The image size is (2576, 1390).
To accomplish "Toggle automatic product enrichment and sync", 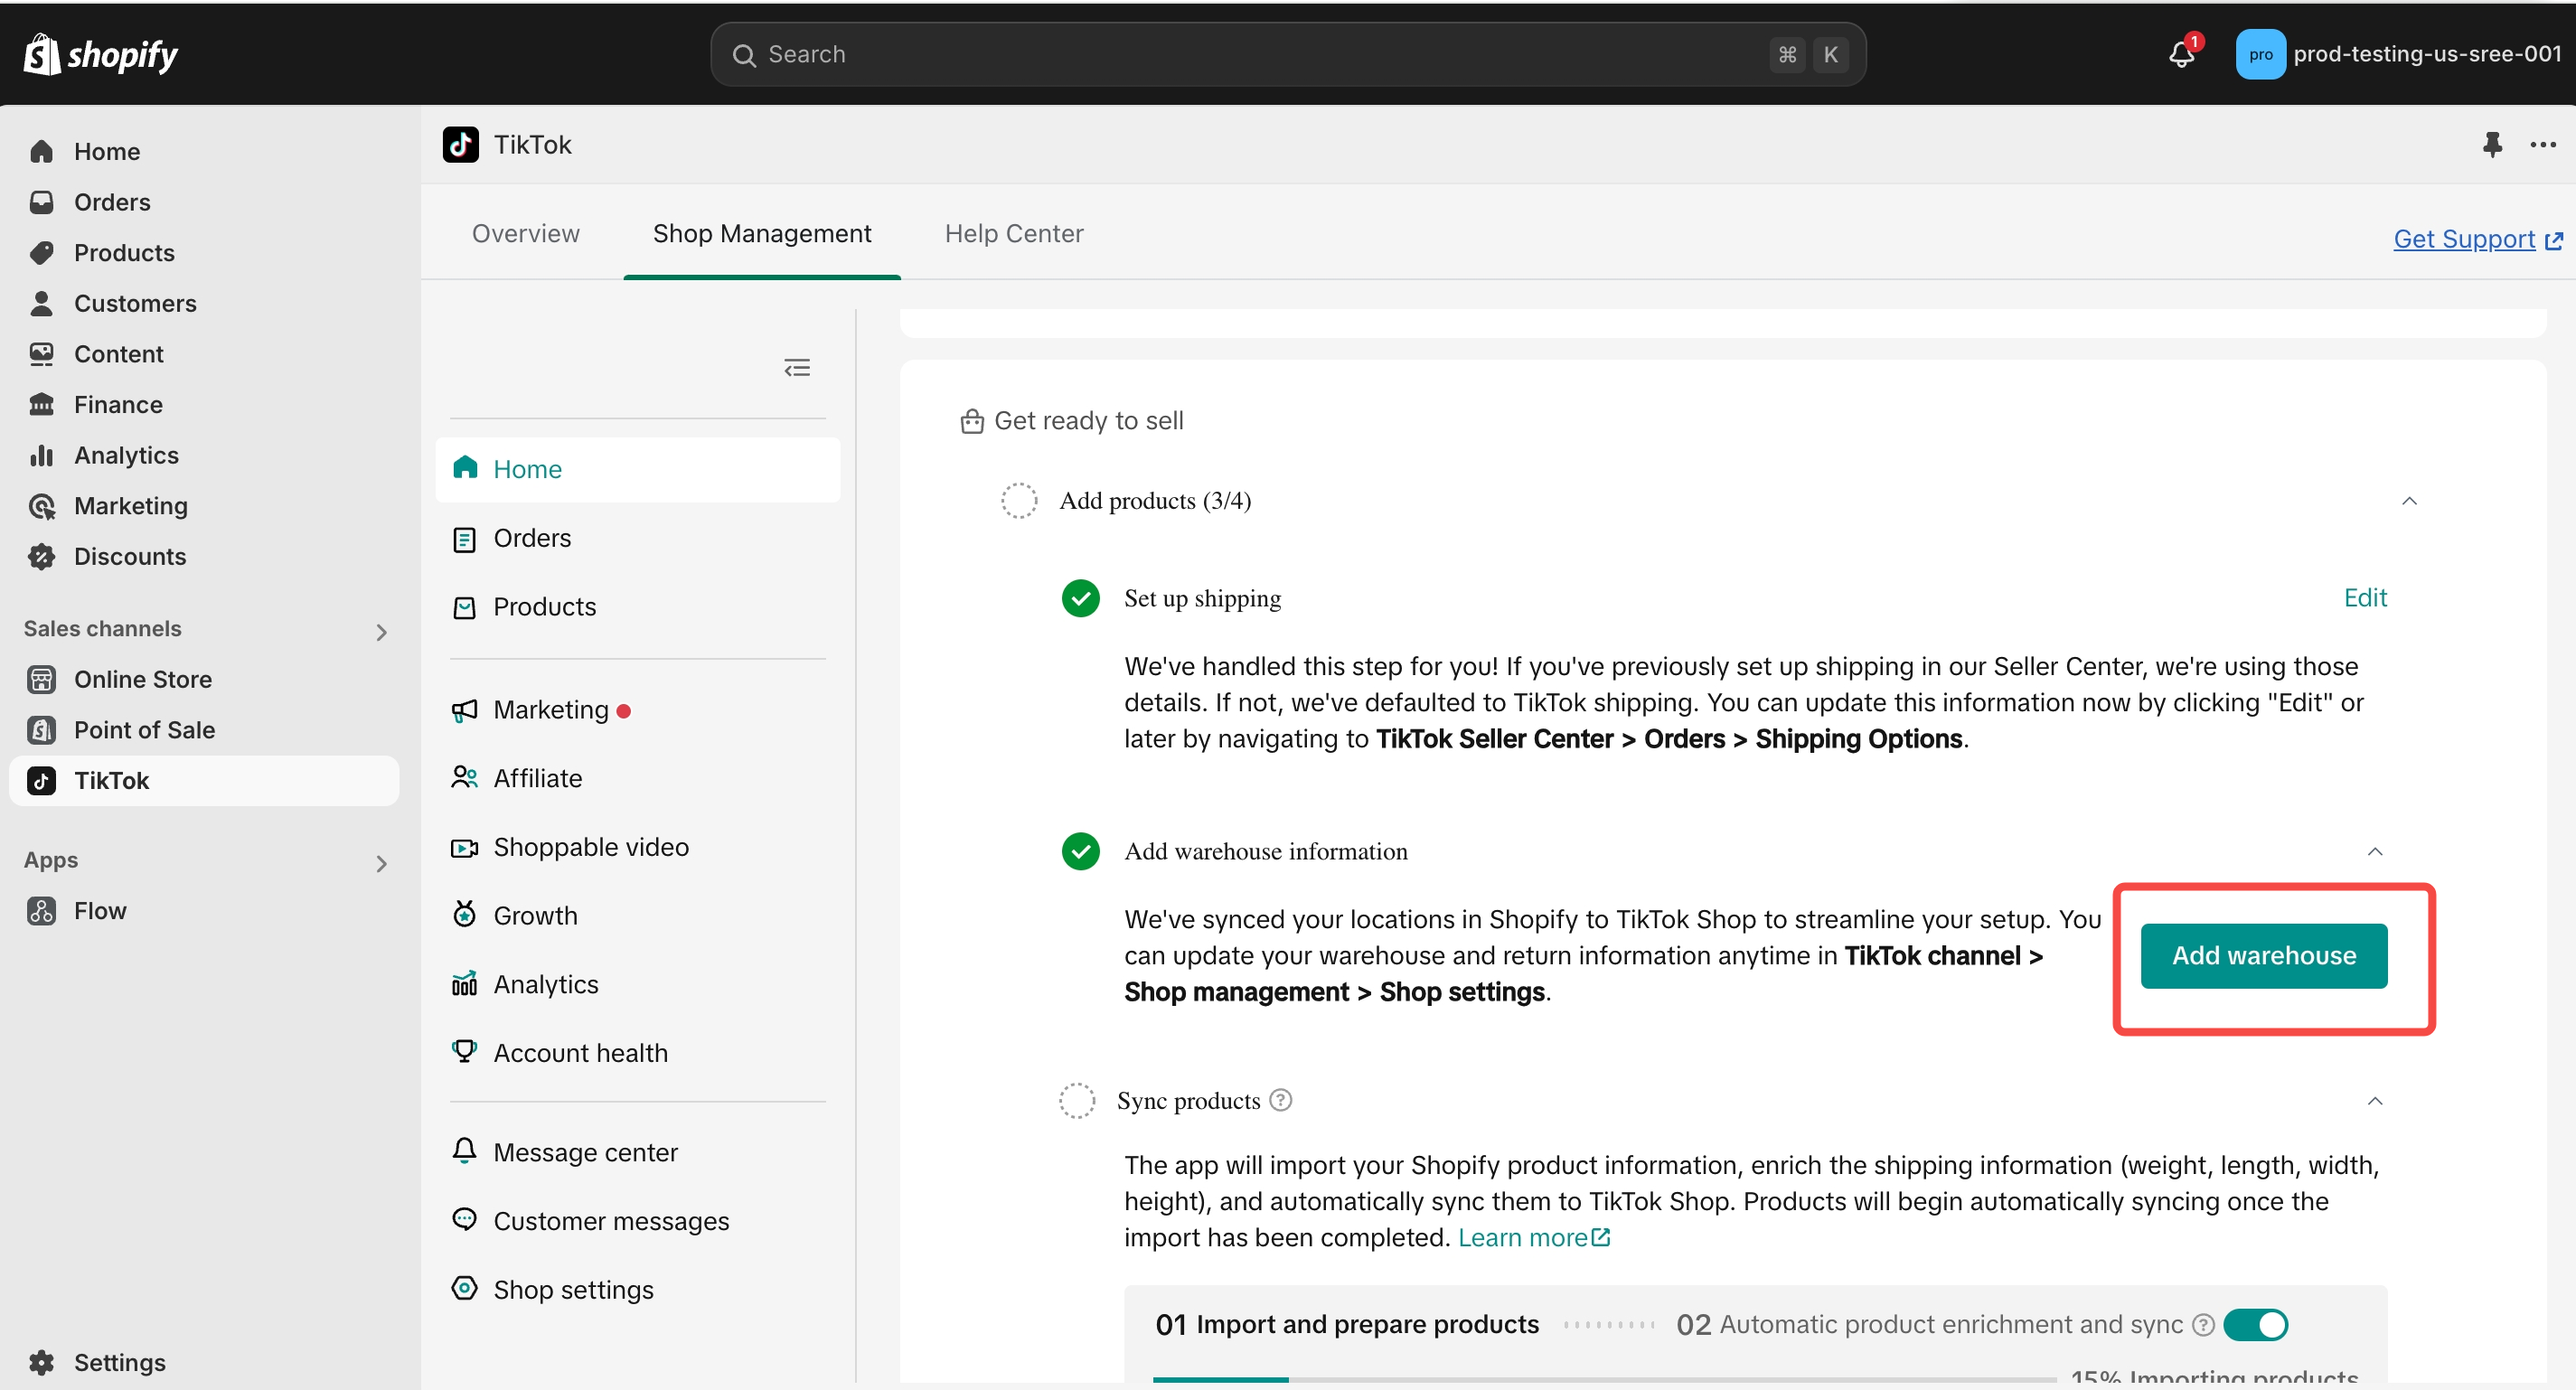I will click(2256, 1324).
